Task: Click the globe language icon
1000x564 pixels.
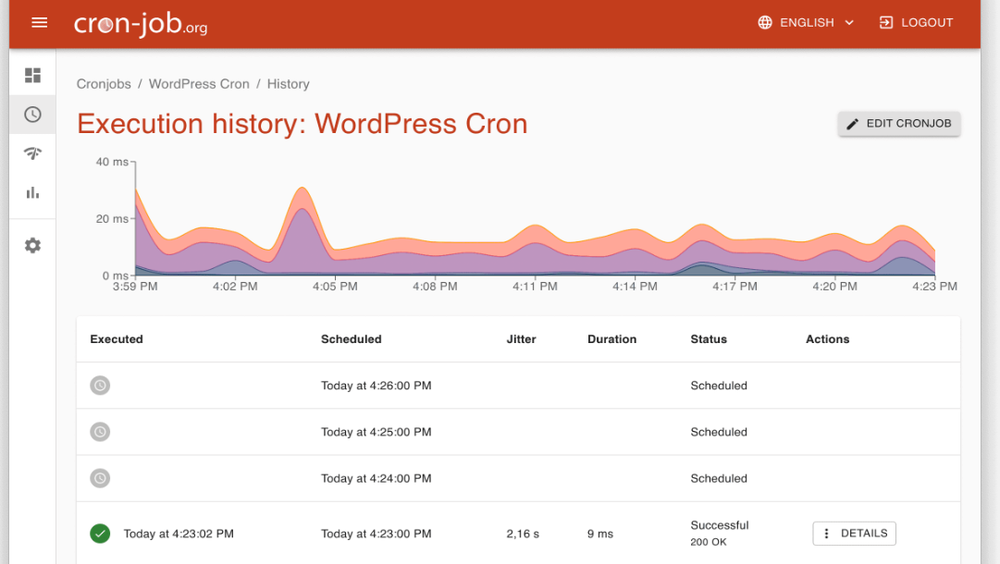Action: coord(765,22)
